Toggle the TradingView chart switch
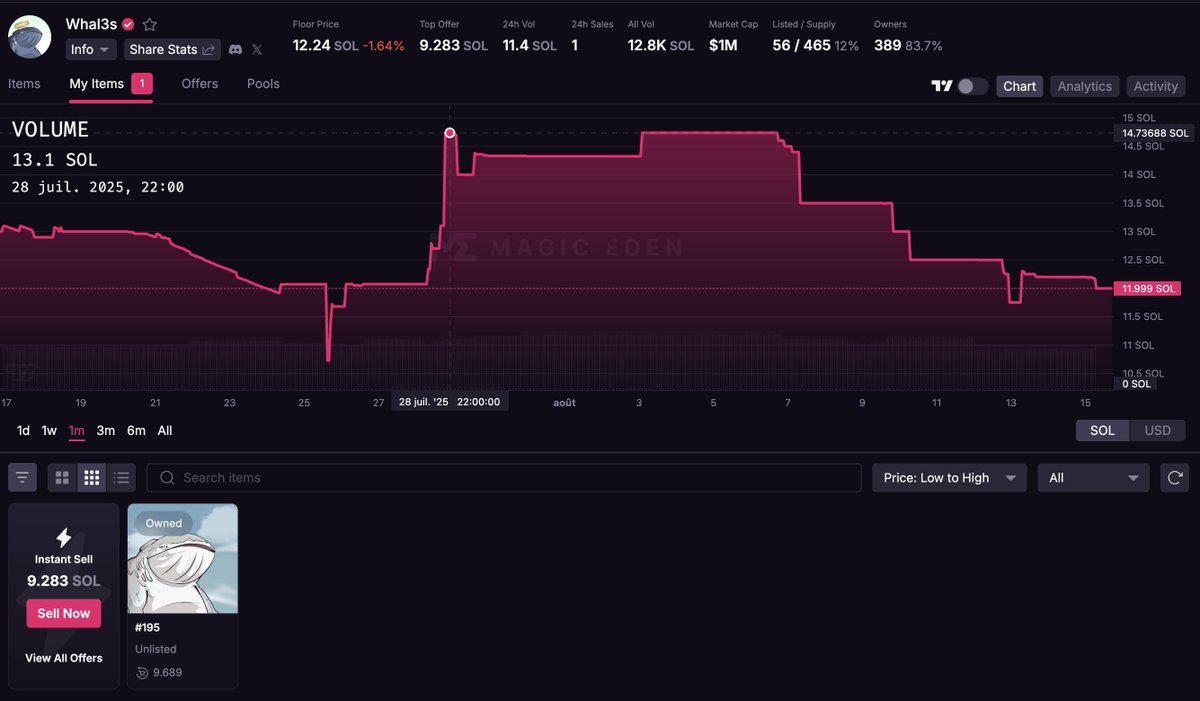Viewport: 1200px width, 701px height. pos(973,86)
